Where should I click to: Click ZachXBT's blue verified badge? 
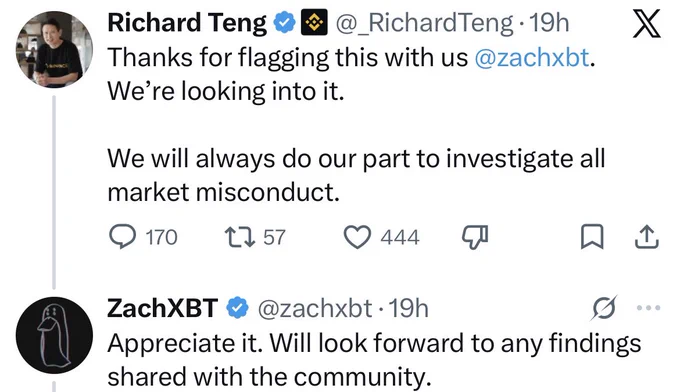tap(237, 308)
